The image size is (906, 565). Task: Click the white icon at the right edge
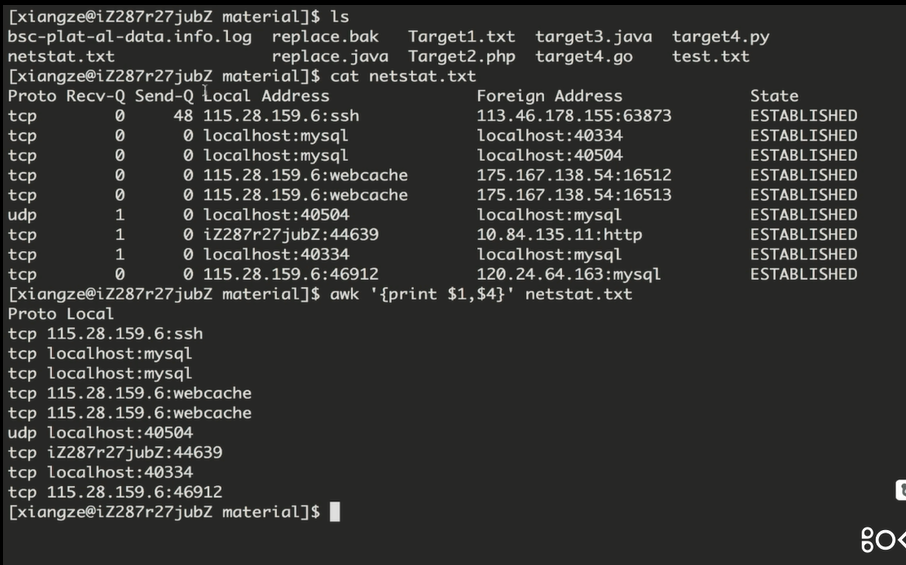(899, 491)
